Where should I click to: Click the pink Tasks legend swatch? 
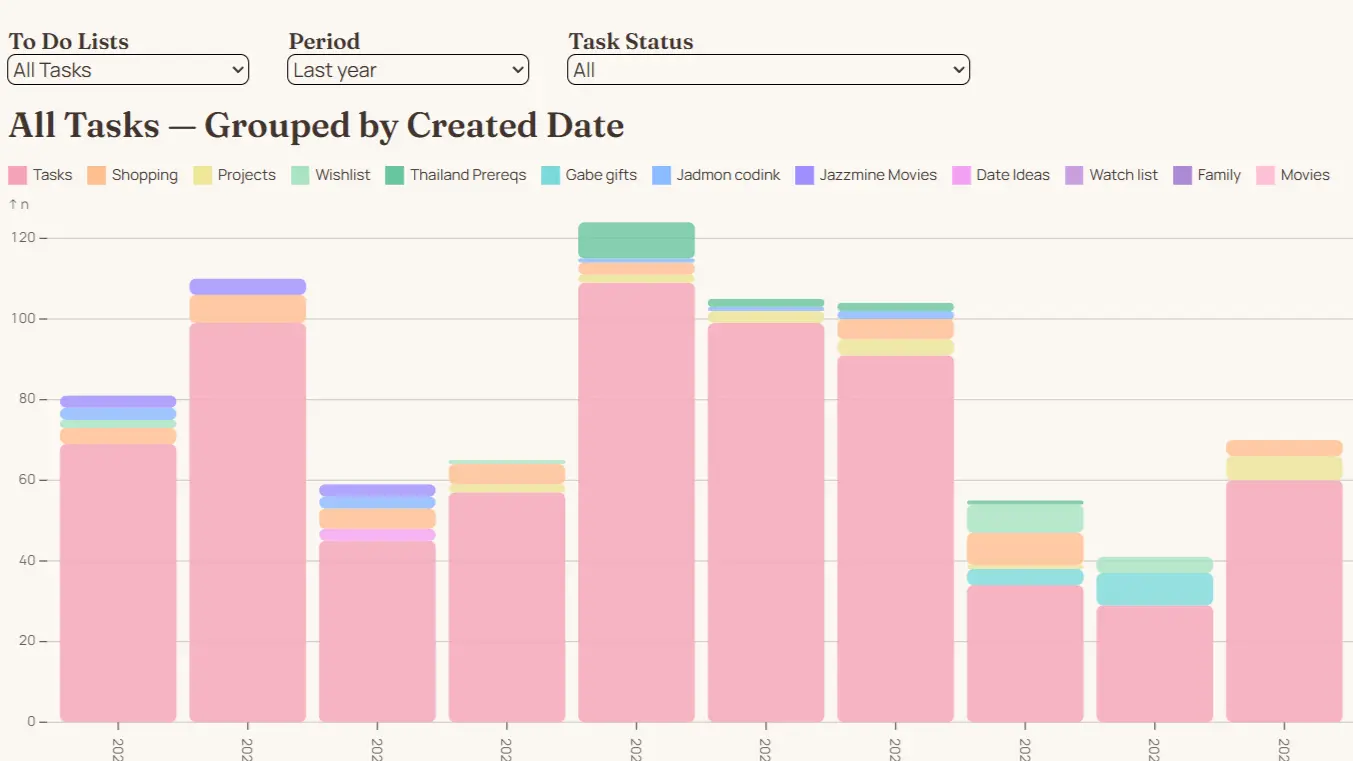[18, 175]
